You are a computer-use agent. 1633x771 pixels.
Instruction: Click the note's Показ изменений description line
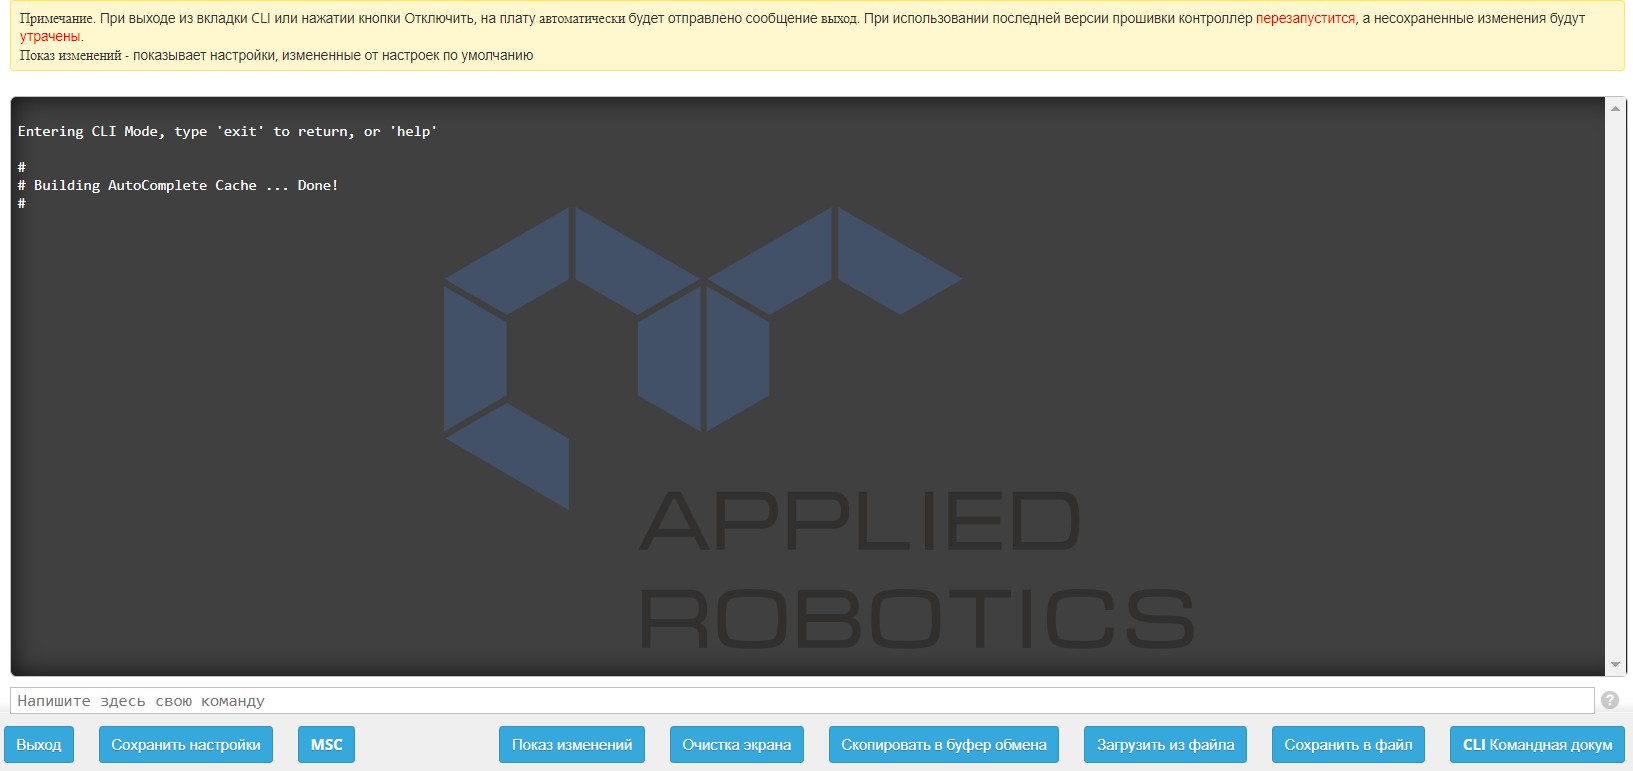(276, 56)
